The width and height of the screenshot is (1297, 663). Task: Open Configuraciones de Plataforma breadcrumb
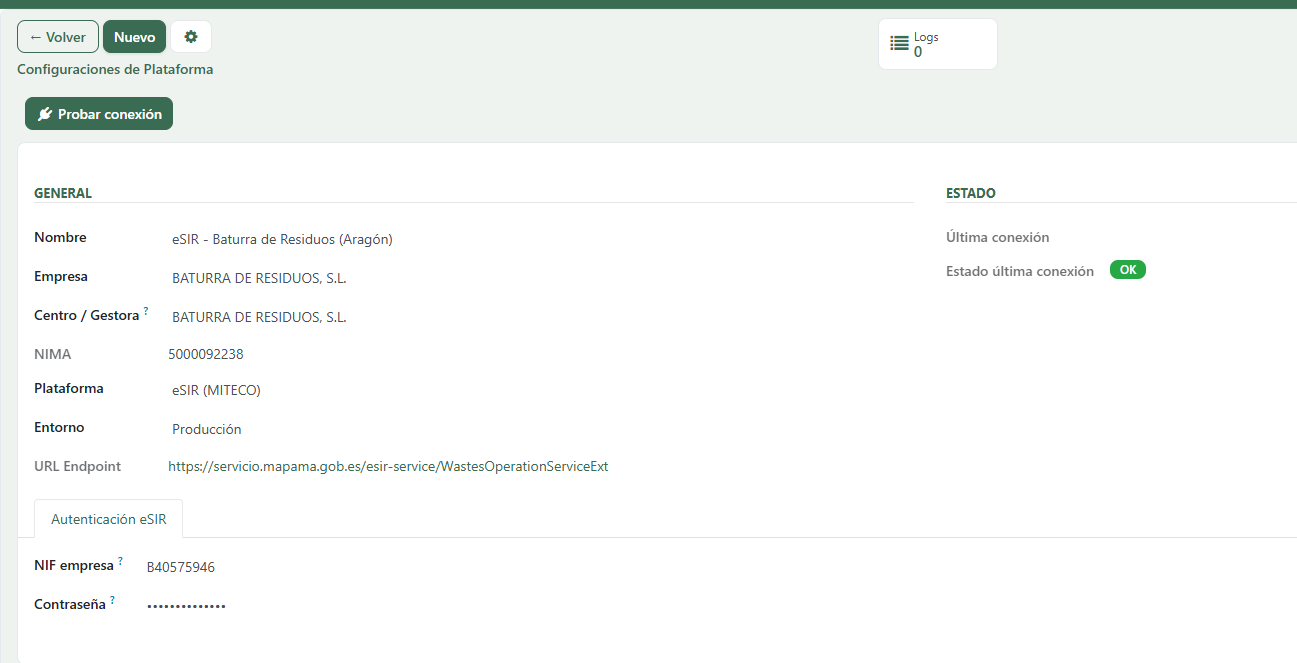pyautogui.click(x=115, y=70)
